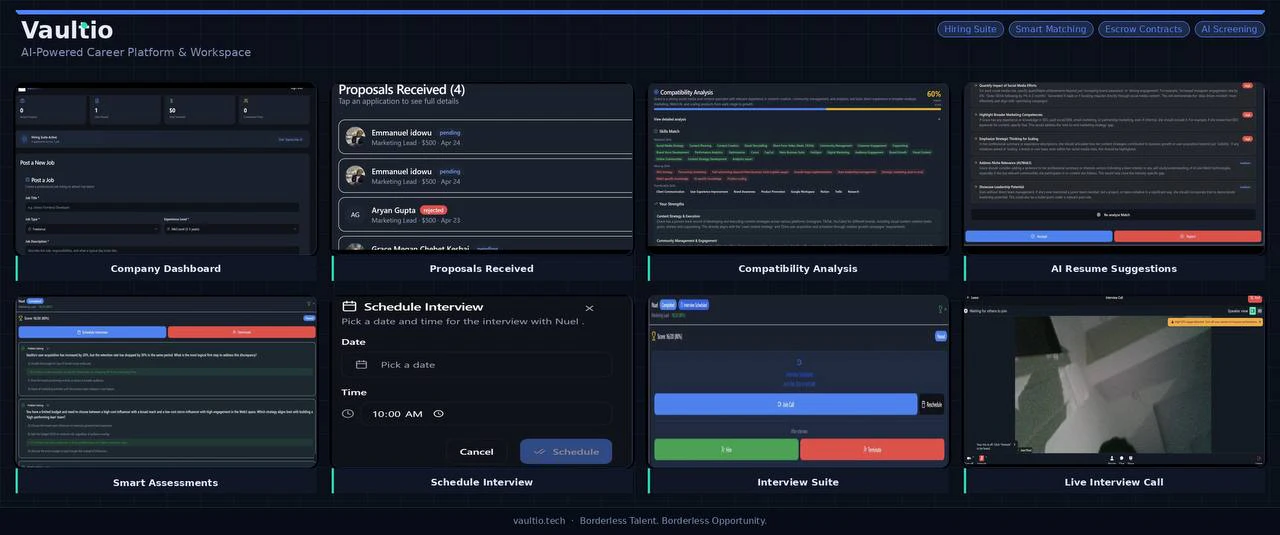Click the red Reject button
Screen dimensions: 1280x535
(x=1188, y=237)
